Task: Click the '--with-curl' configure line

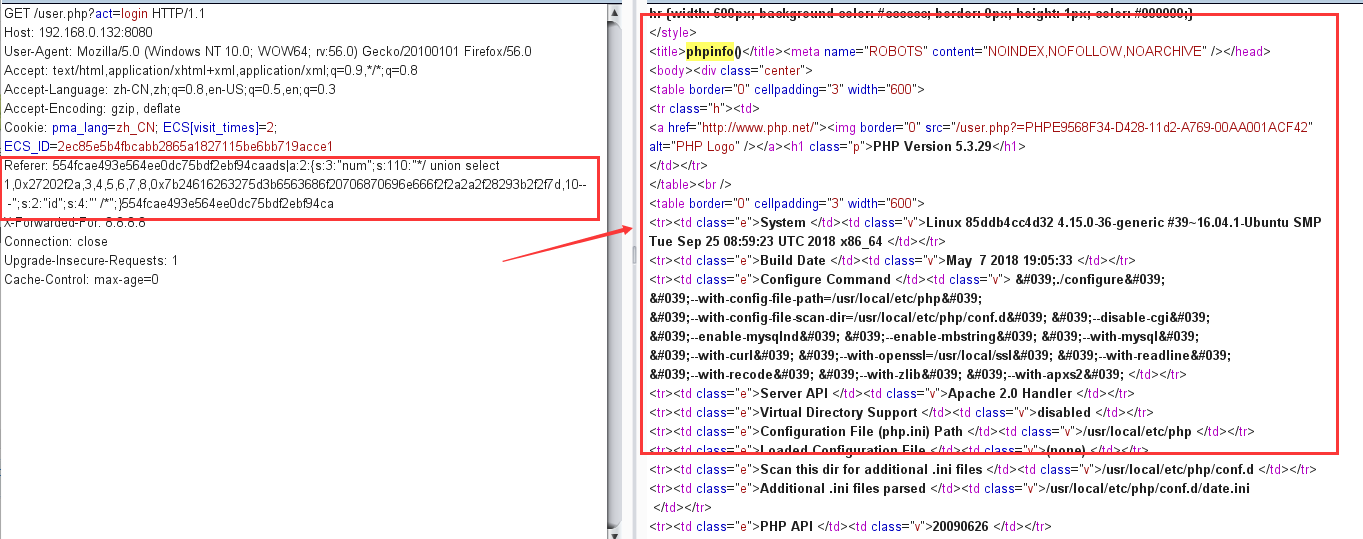Action: click(940, 356)
